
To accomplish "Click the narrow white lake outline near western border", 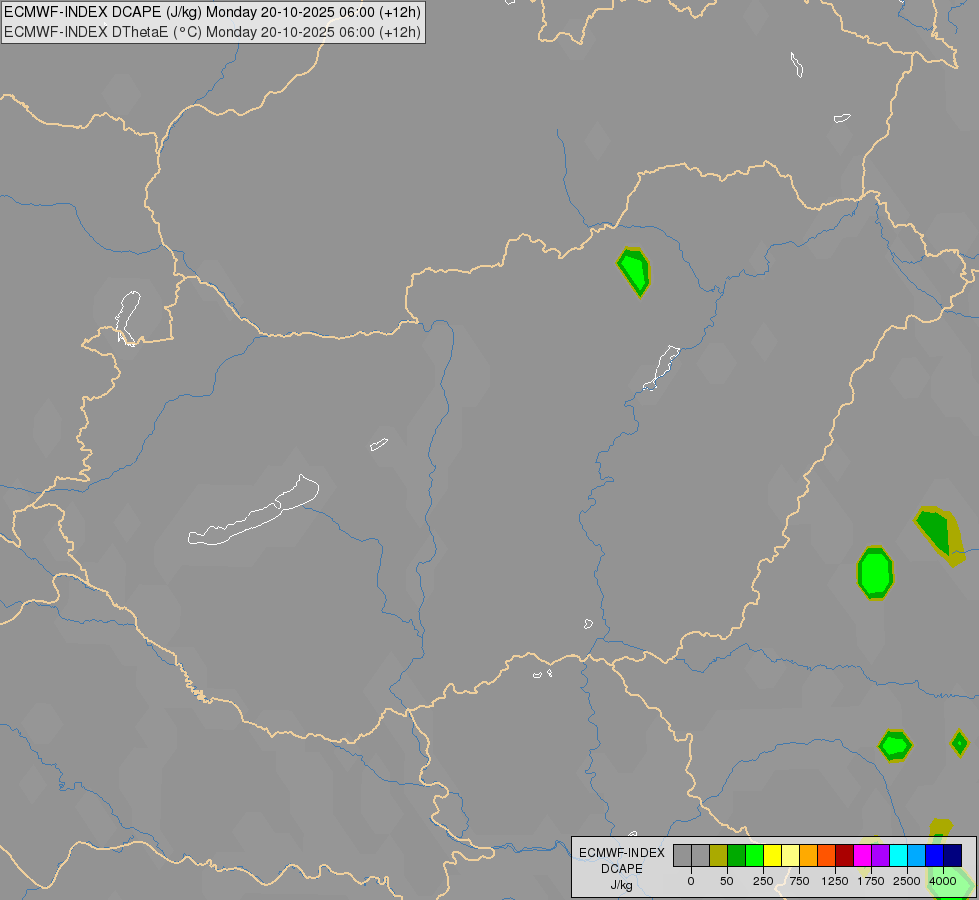I will coord(128,318).
